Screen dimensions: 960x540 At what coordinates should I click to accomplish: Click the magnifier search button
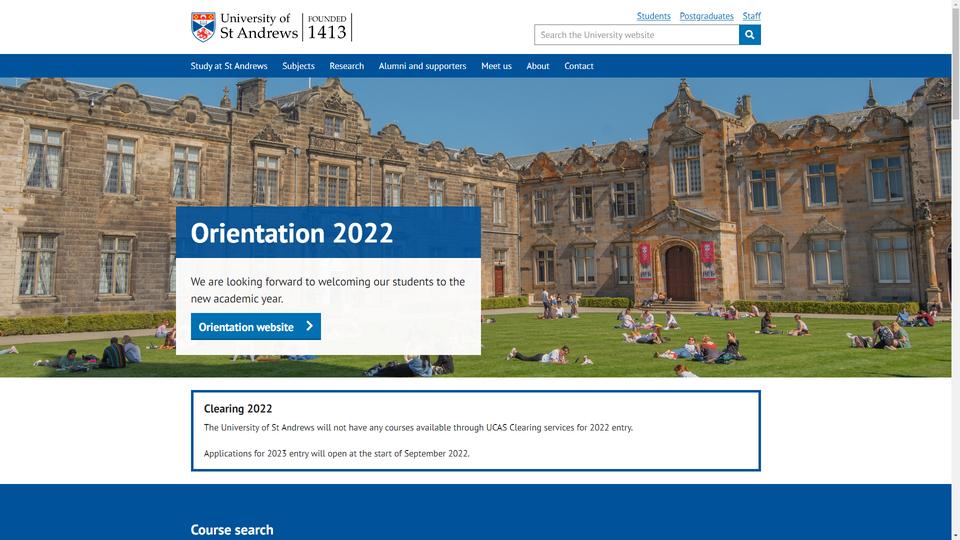coord(749,35)
